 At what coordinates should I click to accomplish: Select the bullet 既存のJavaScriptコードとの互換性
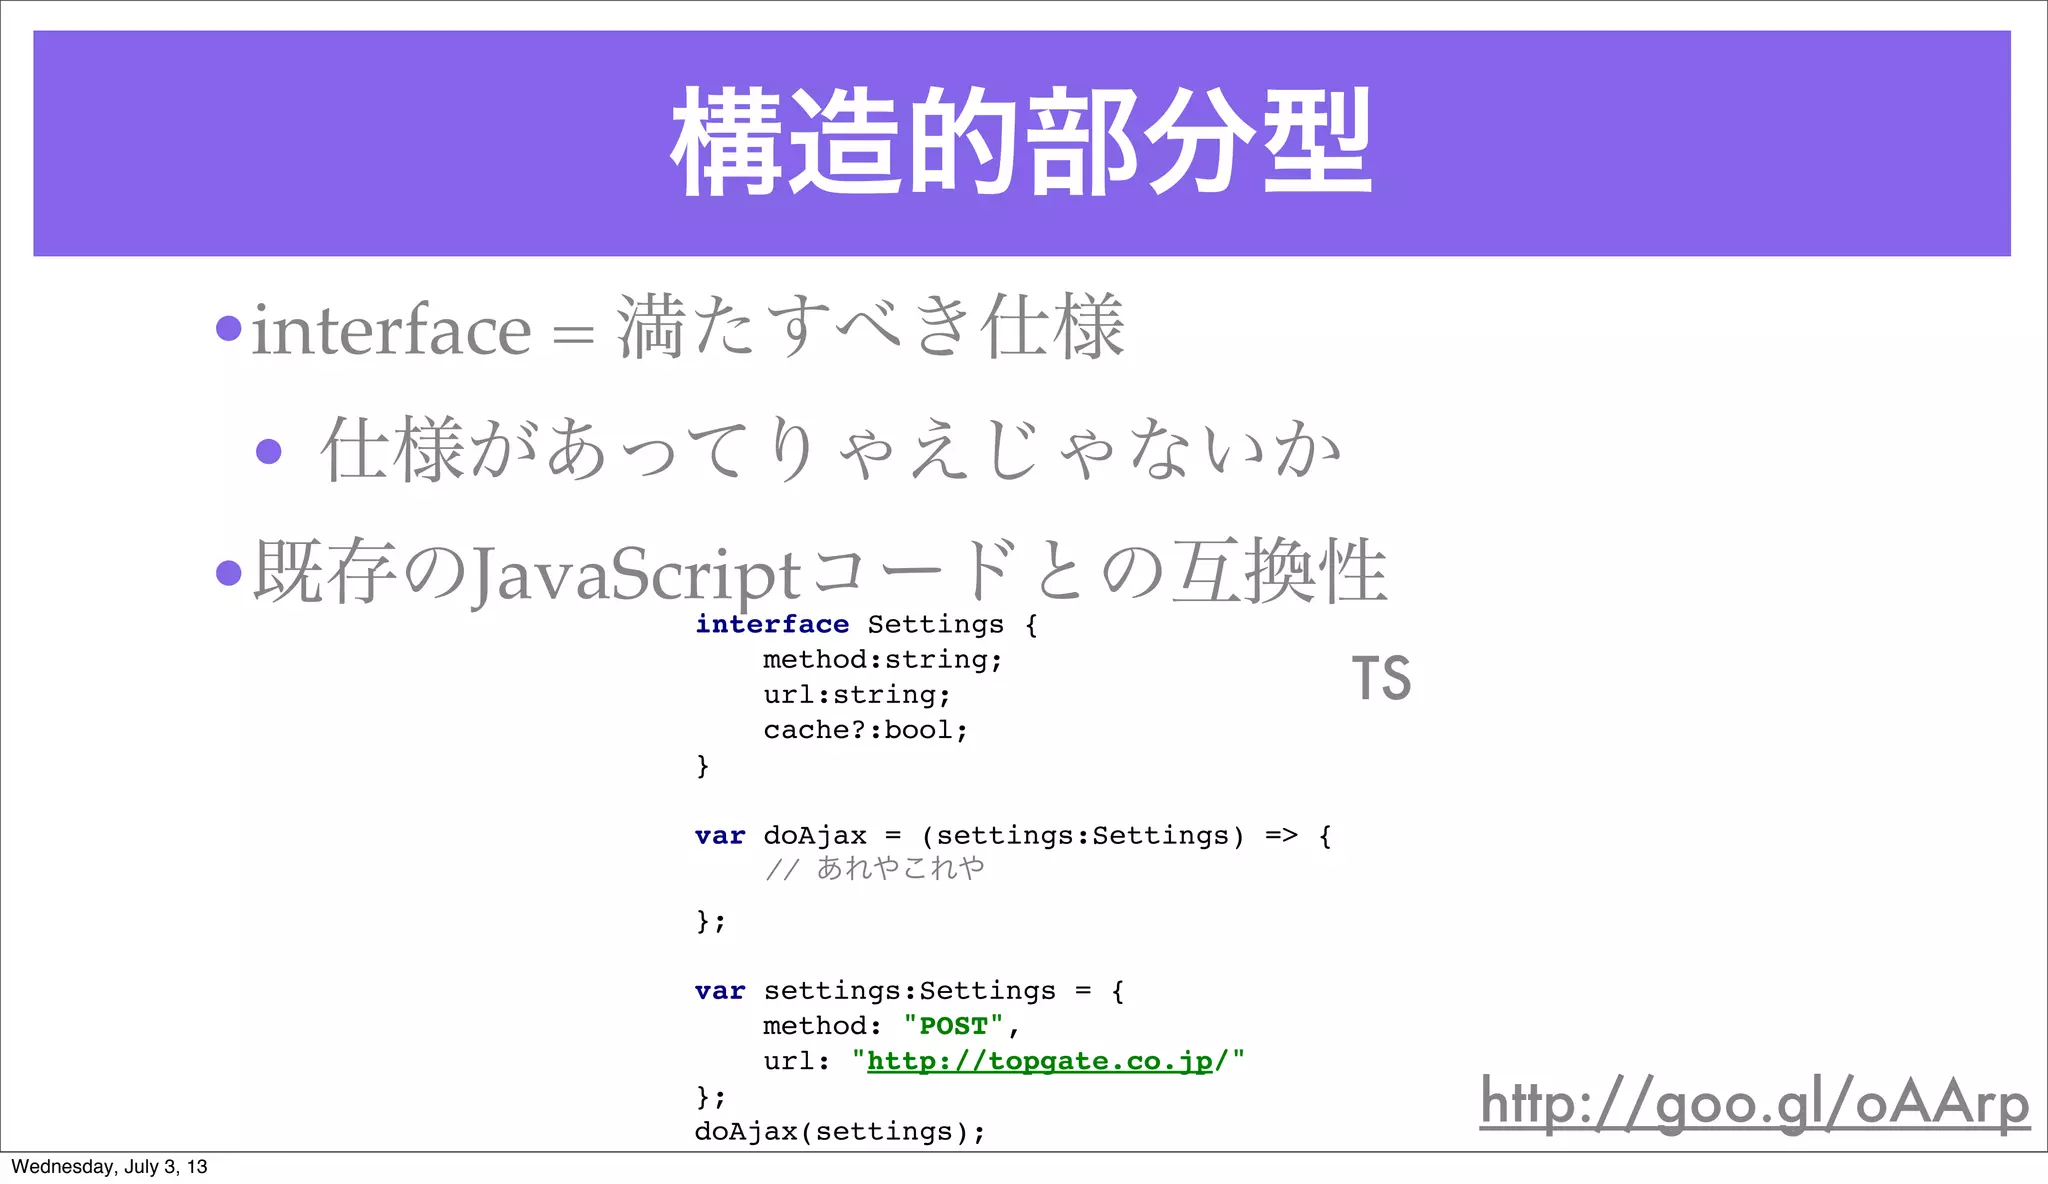pos(820,571)
